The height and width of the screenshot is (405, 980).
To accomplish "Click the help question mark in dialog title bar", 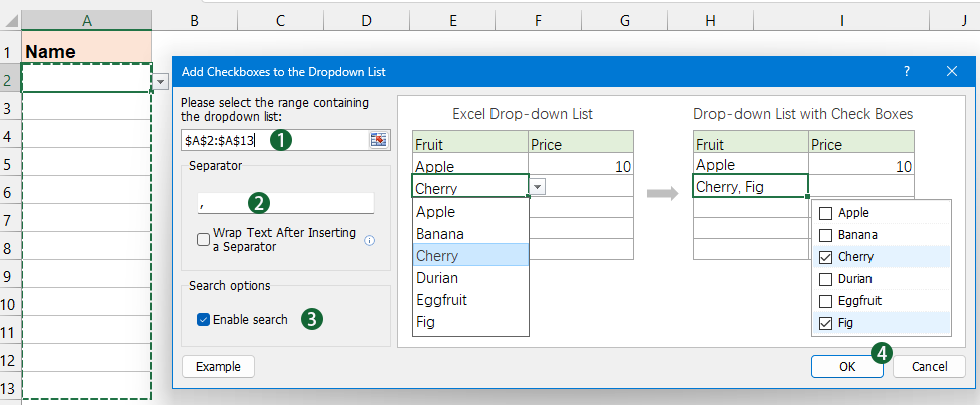I will pyautogui.click(x=907, y=71).
